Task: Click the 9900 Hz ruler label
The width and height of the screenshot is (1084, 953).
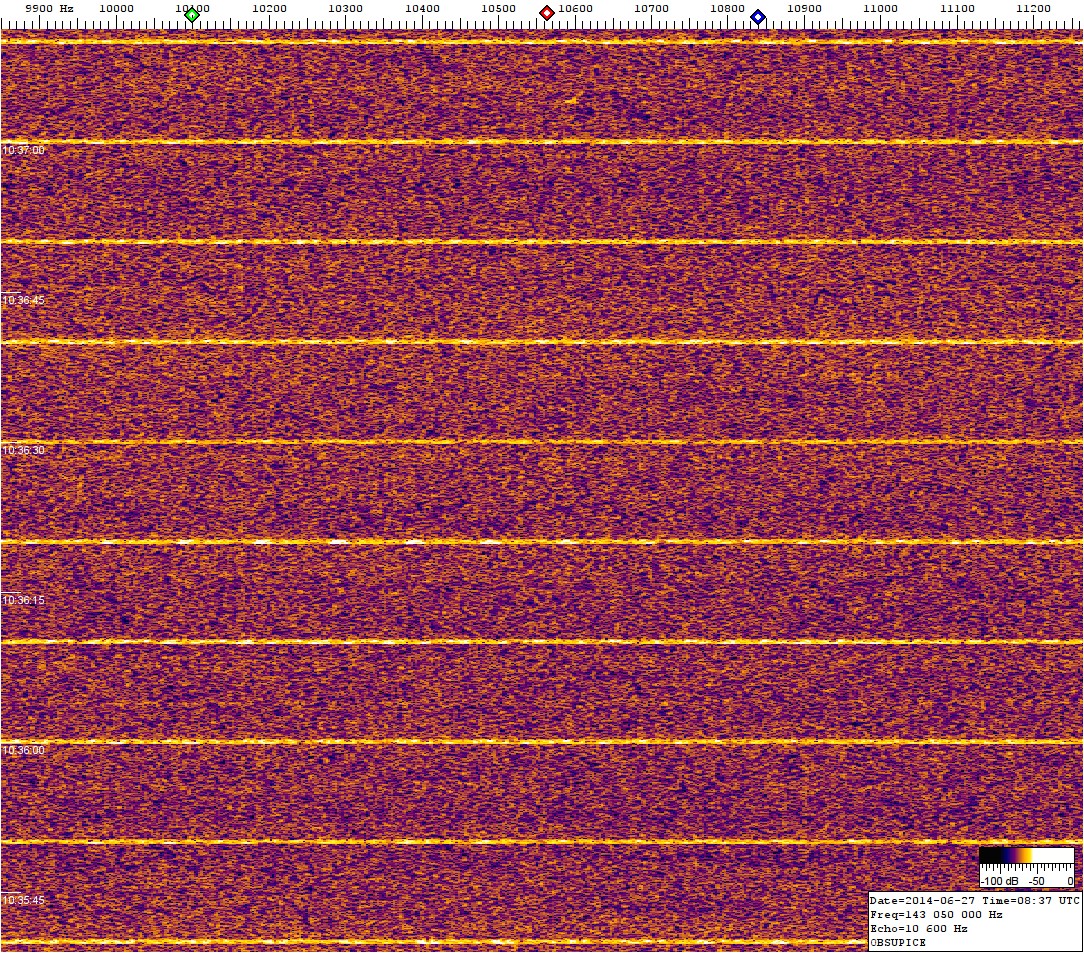Action: tap(49, 8)
